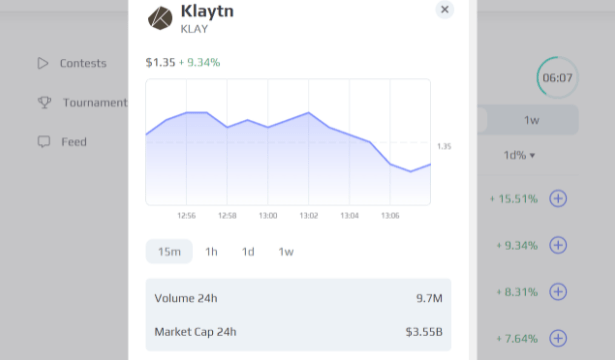
Task: Click the Klaytn coin logo
Action: (160, 18)
